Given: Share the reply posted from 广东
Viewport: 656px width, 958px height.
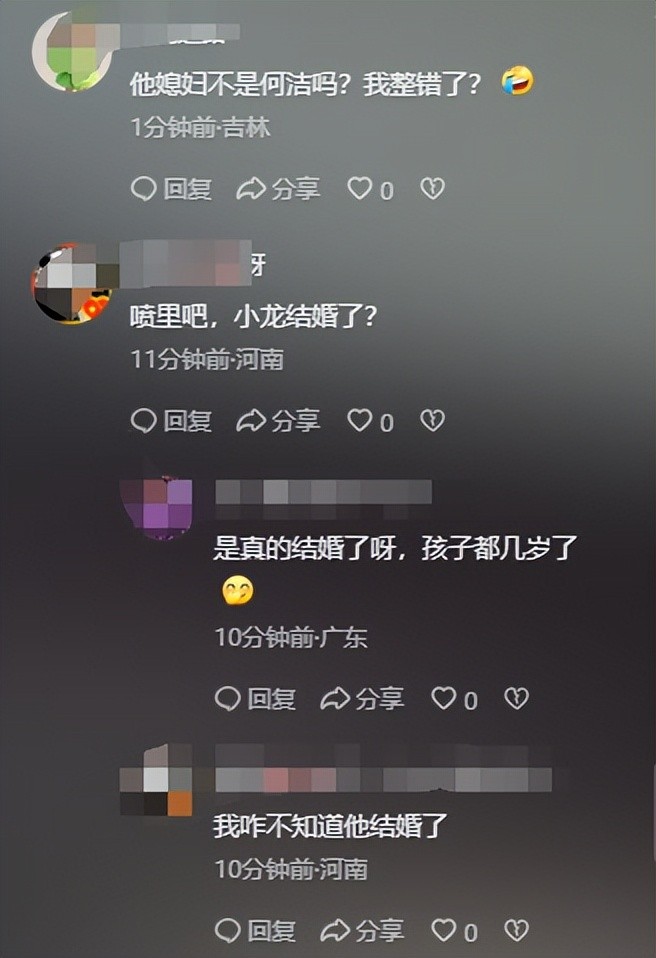Looking at the screenshot, I should [362, 699].
